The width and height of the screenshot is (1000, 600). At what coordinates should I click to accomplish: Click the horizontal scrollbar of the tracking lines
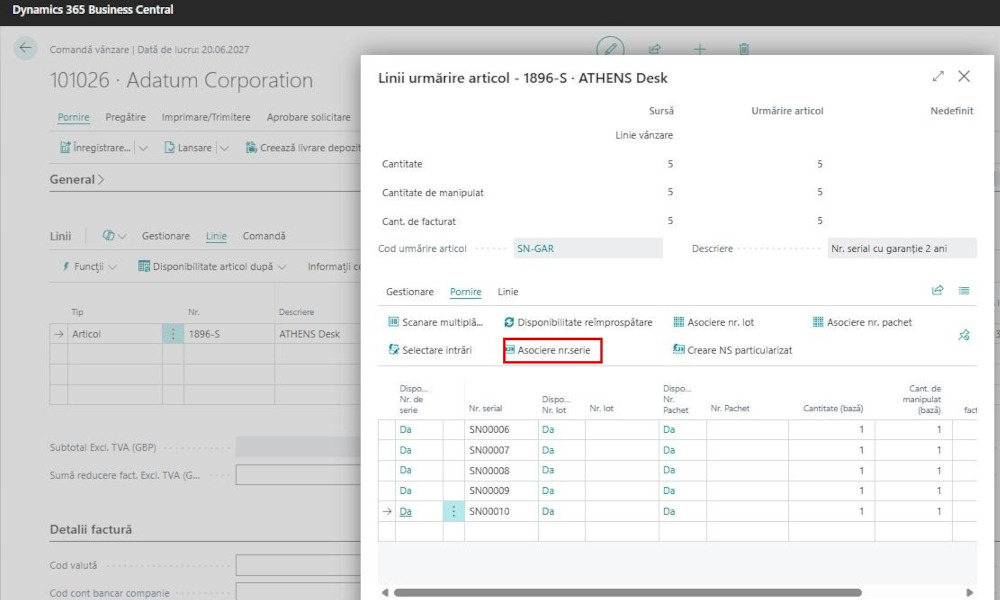[628, 592]
